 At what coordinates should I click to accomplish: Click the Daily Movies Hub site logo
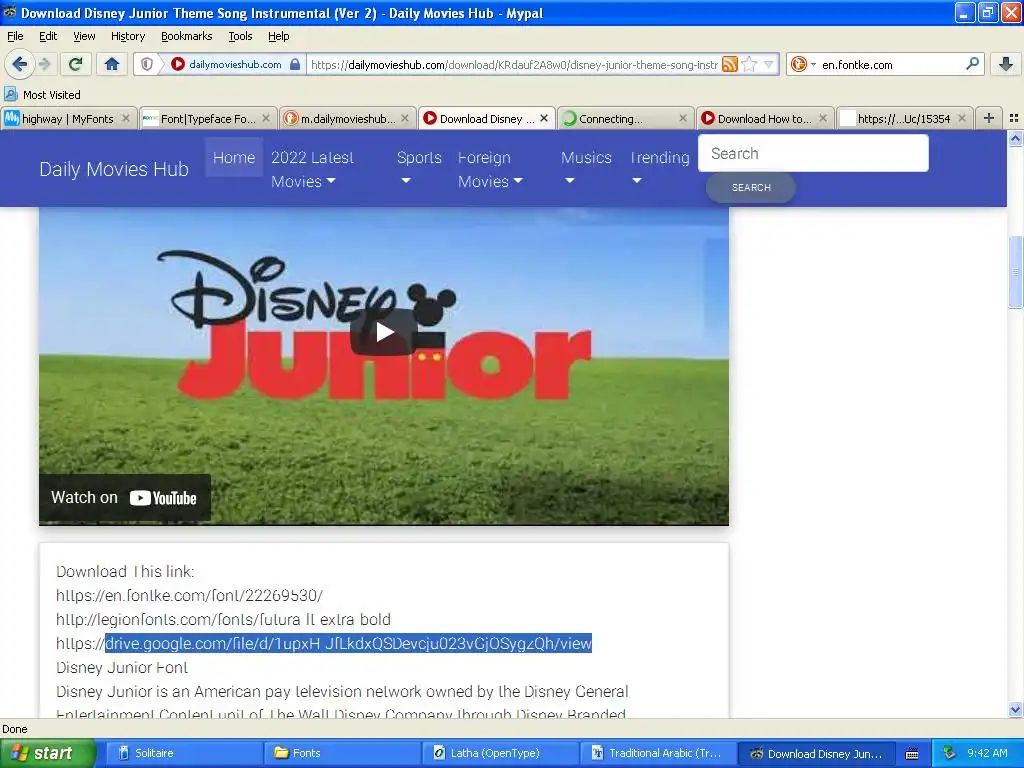point(114,169)
